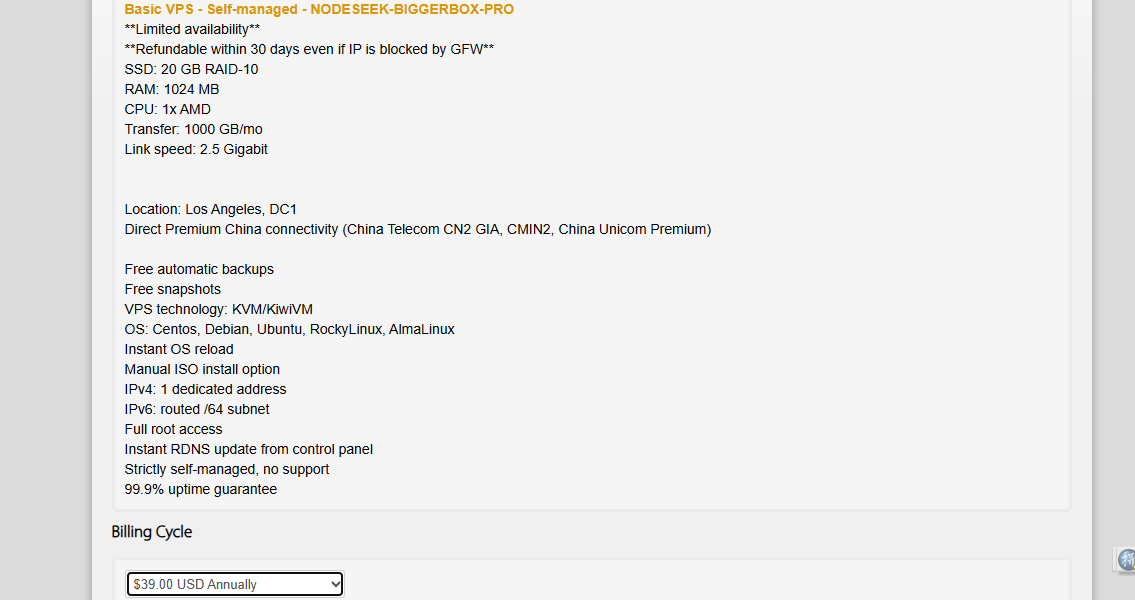
Task: Click the RAM: 1024 MB spec line
Action: click(x=172, y=90)
